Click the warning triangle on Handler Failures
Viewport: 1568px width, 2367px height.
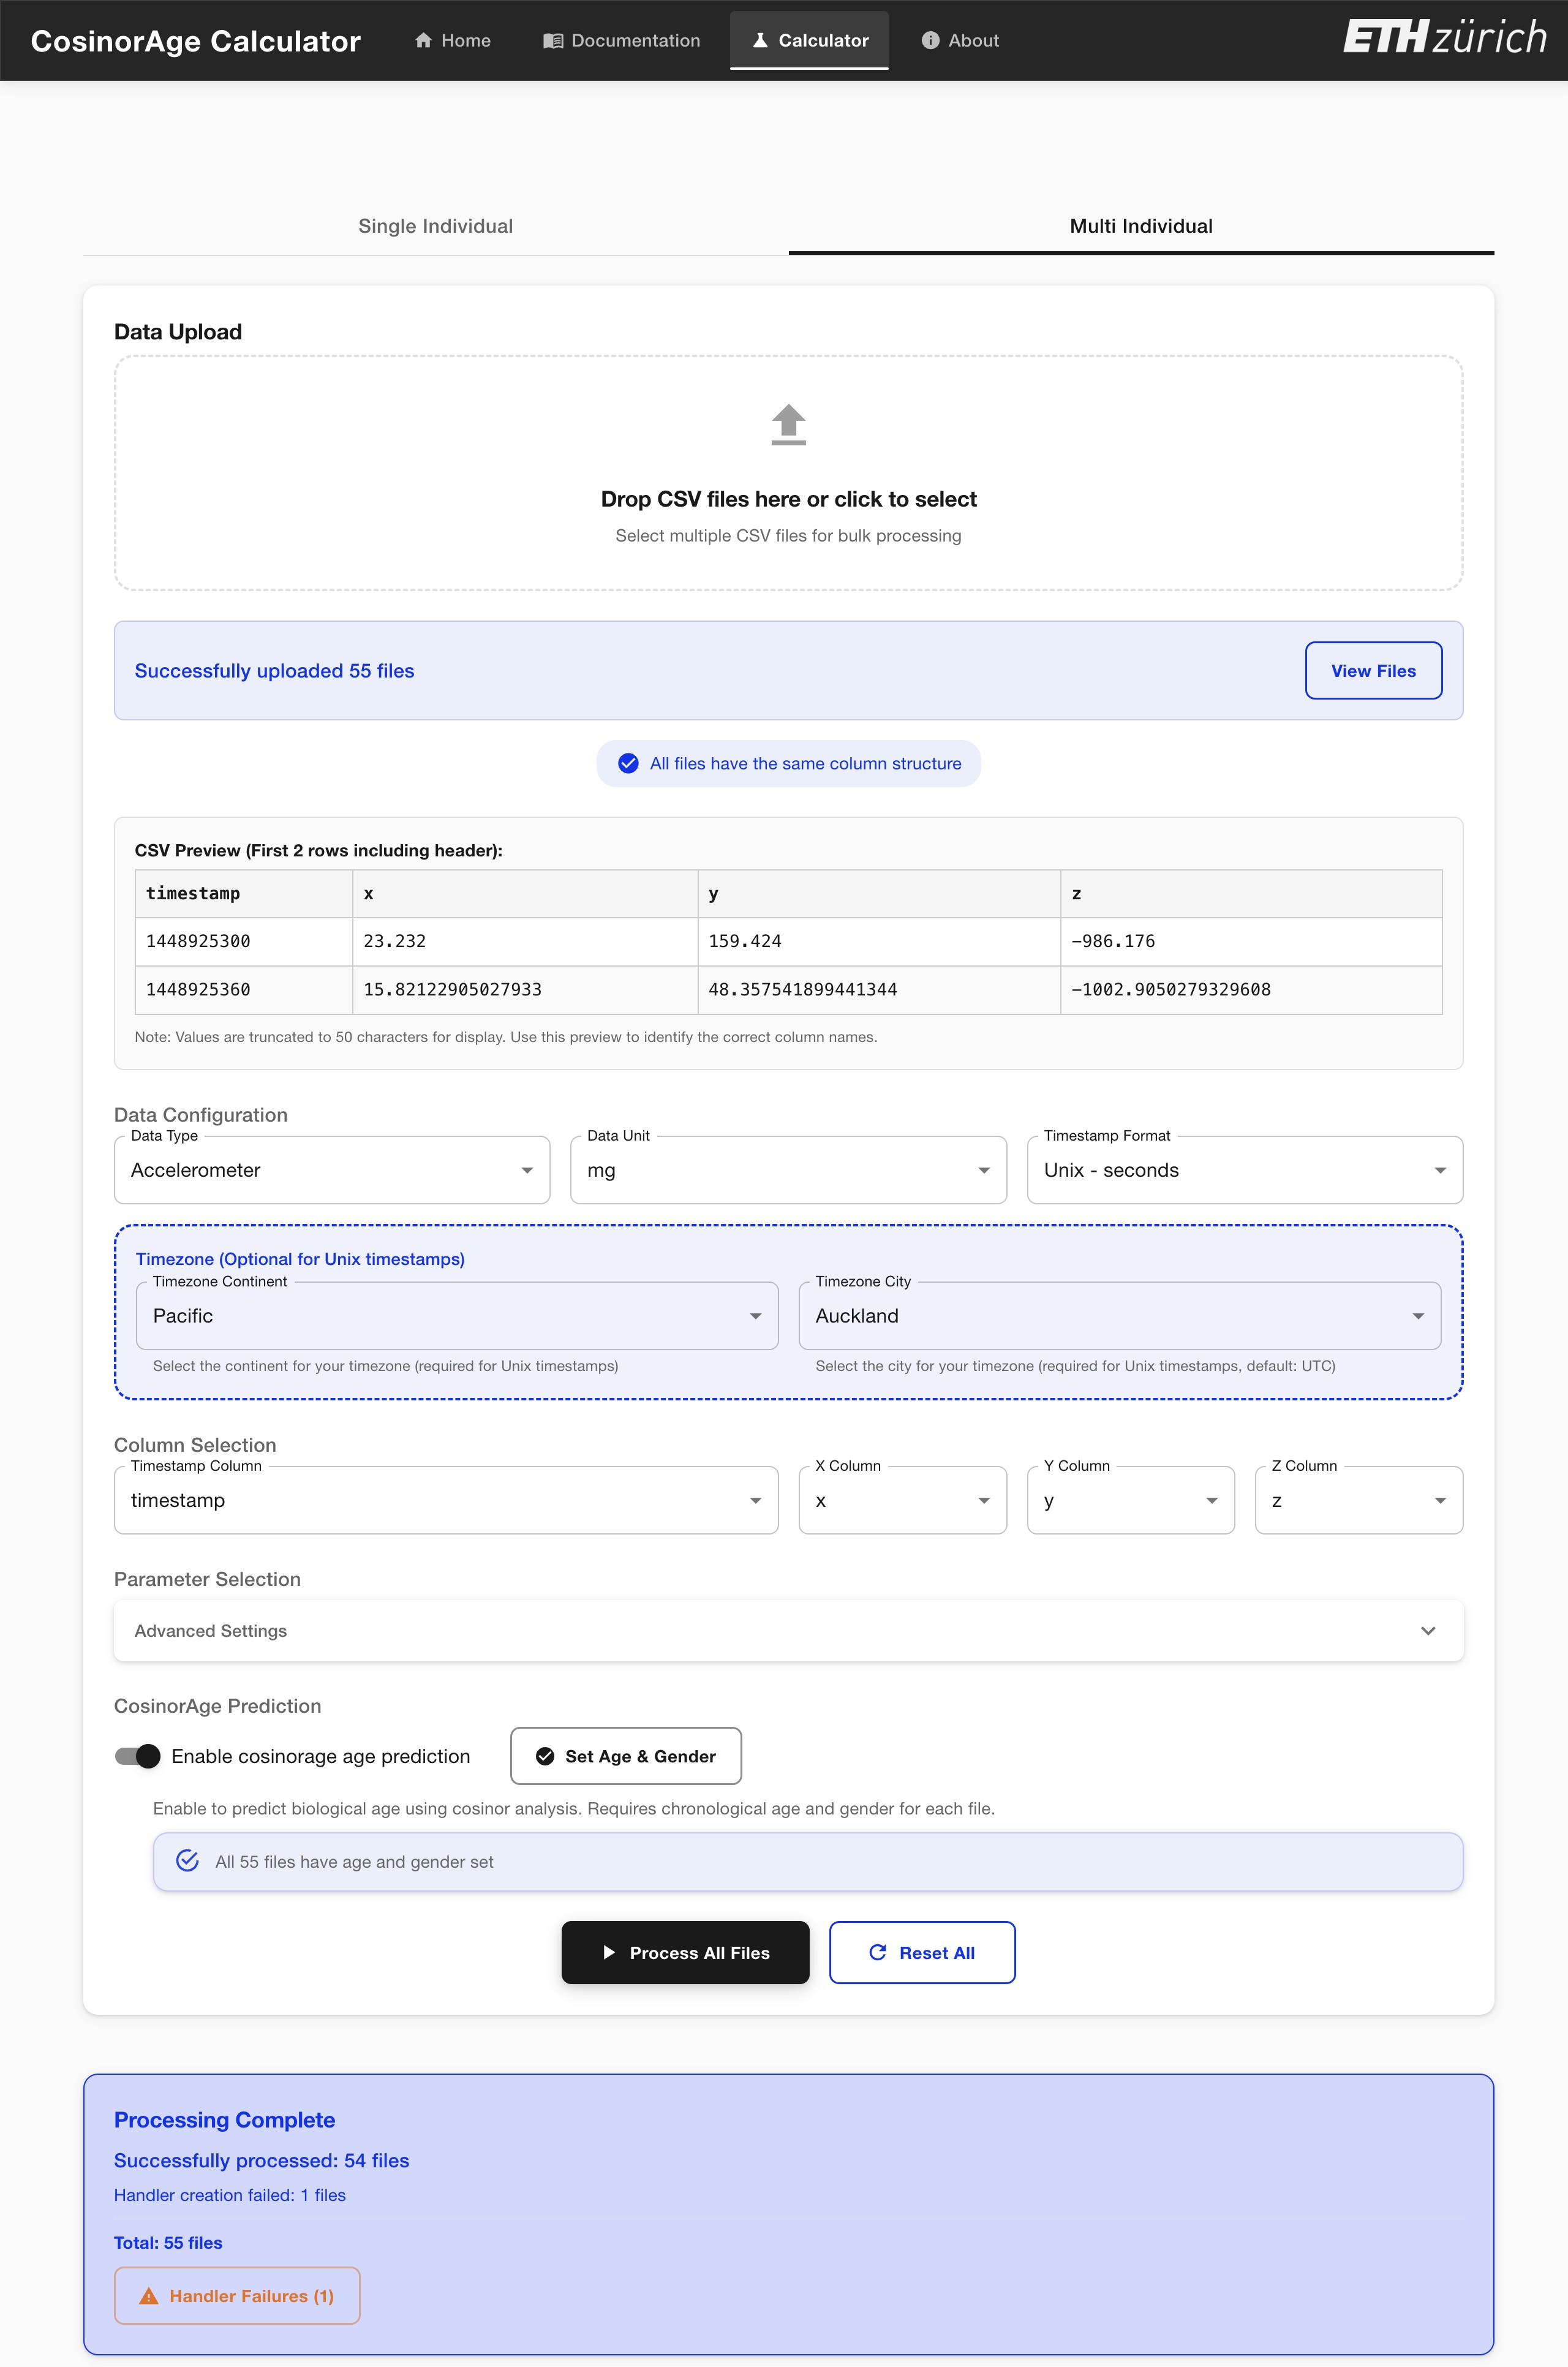[149, 2296]
